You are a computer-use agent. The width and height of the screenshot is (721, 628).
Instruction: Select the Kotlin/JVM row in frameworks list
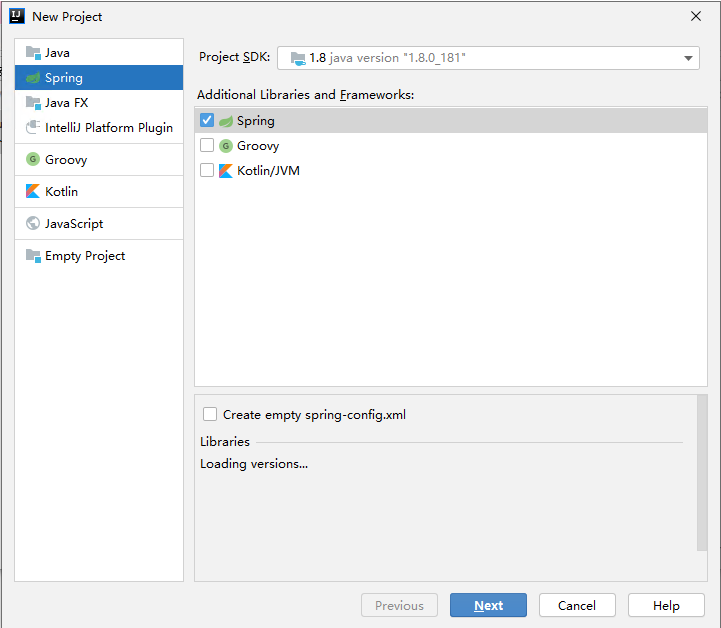pyautogui.click(x=451, y=170)
